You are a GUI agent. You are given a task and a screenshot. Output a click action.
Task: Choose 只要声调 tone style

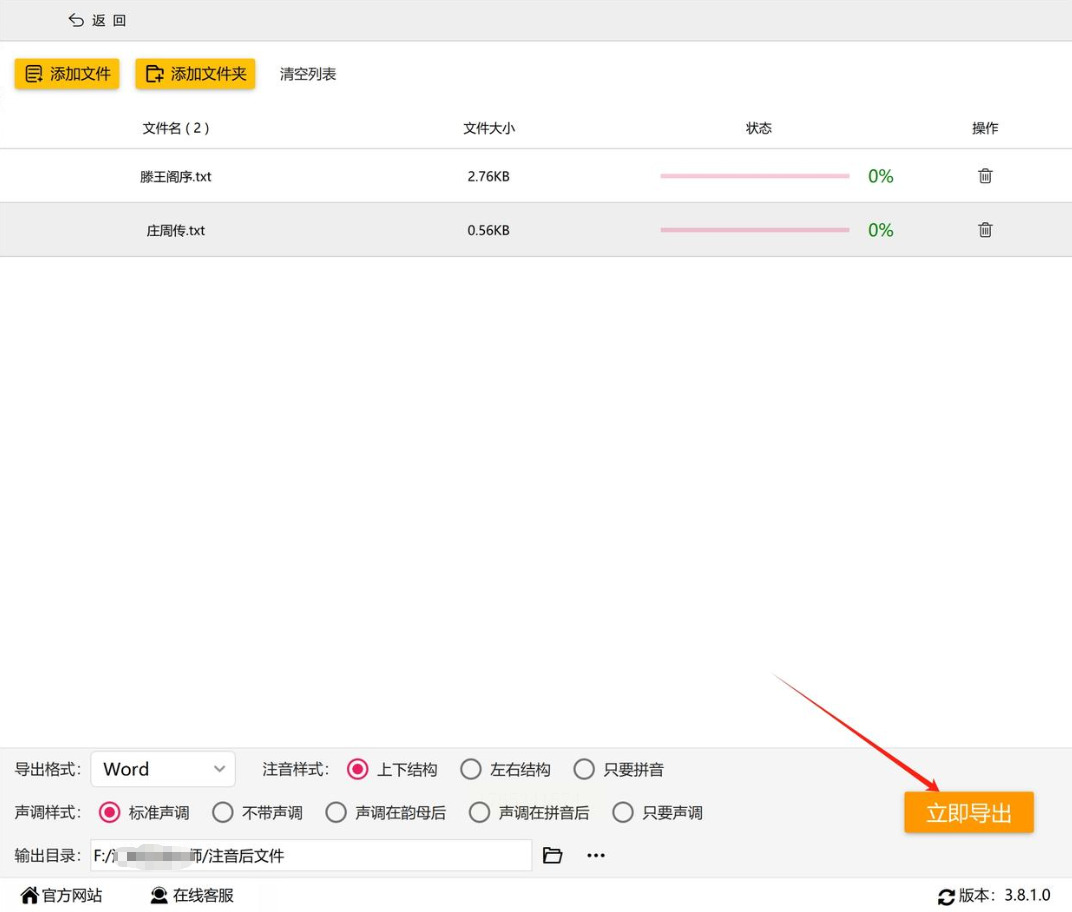(x=623, y=812)
